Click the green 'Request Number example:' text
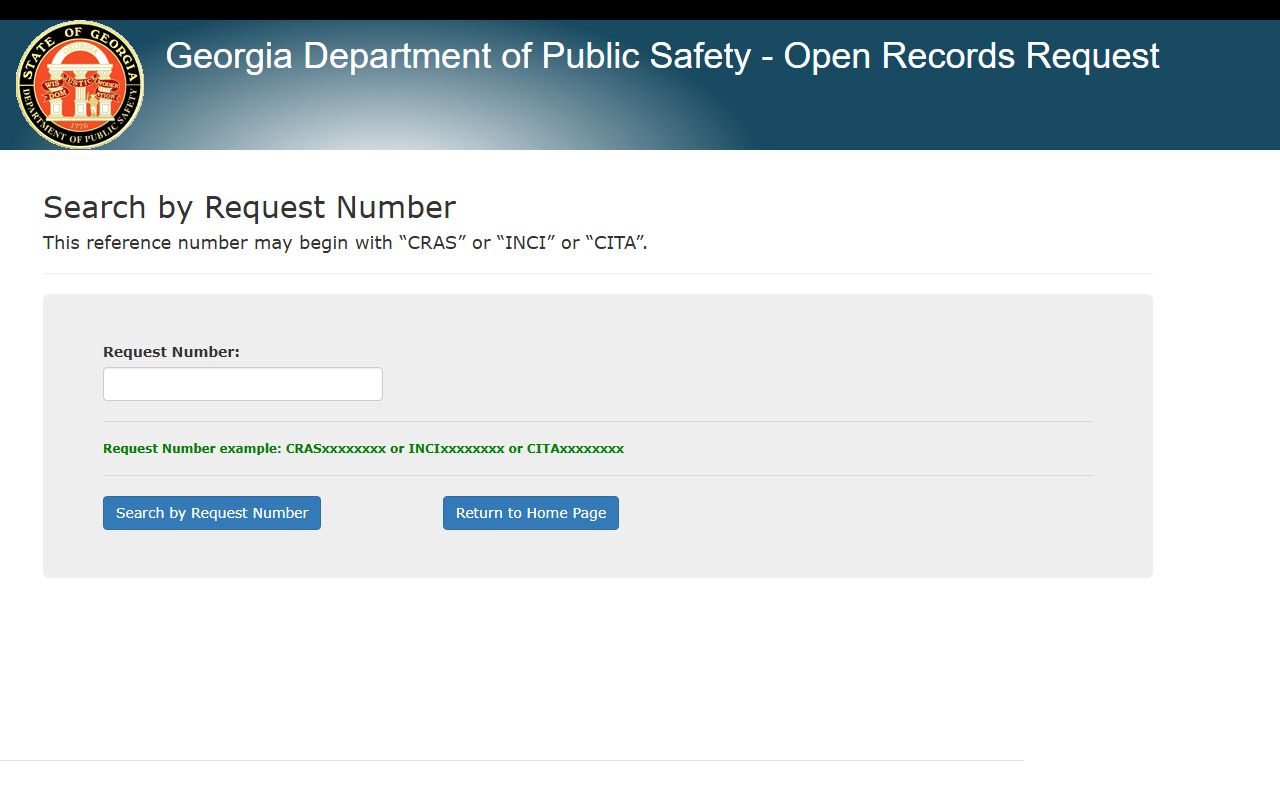 tap(192, 449)
